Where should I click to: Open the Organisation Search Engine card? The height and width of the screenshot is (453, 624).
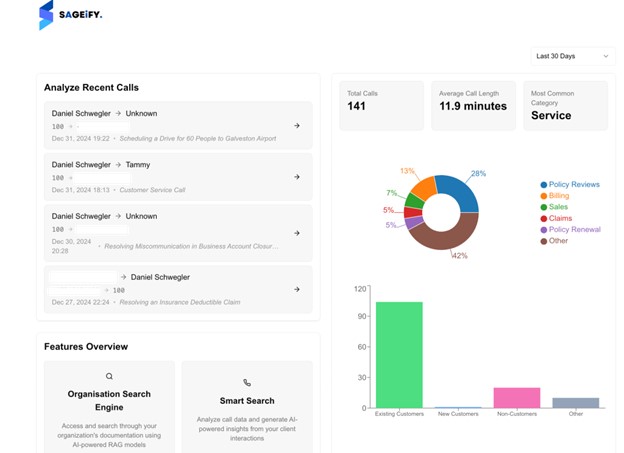(x=109, y=407)
